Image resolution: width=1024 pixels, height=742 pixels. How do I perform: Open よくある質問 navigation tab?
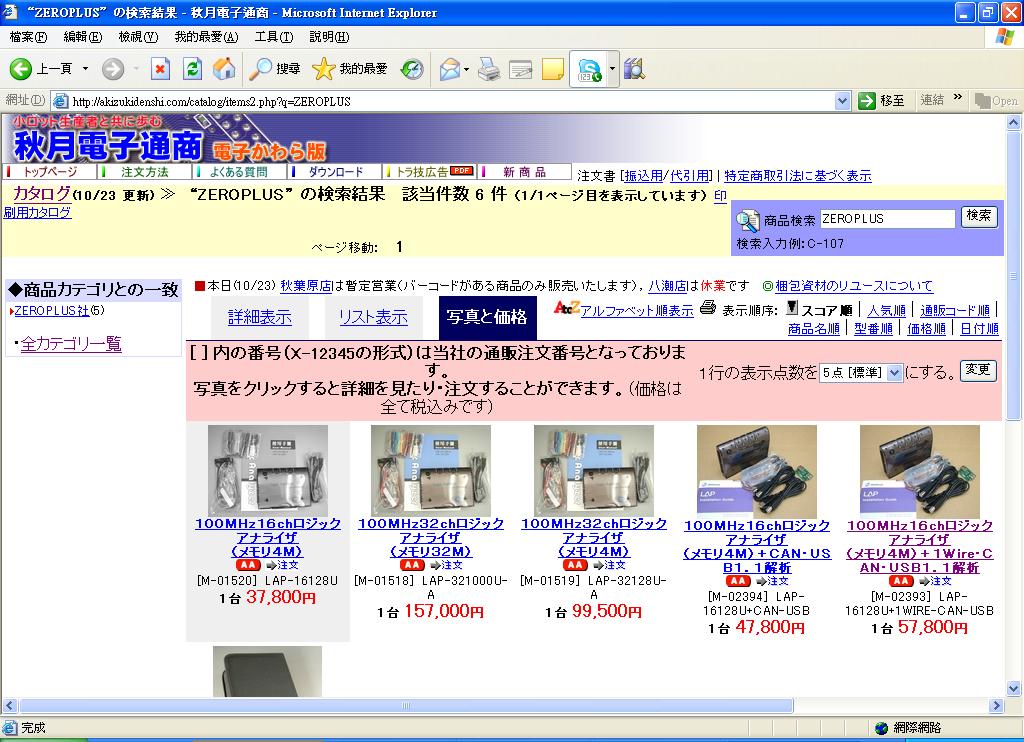point(239,172)
